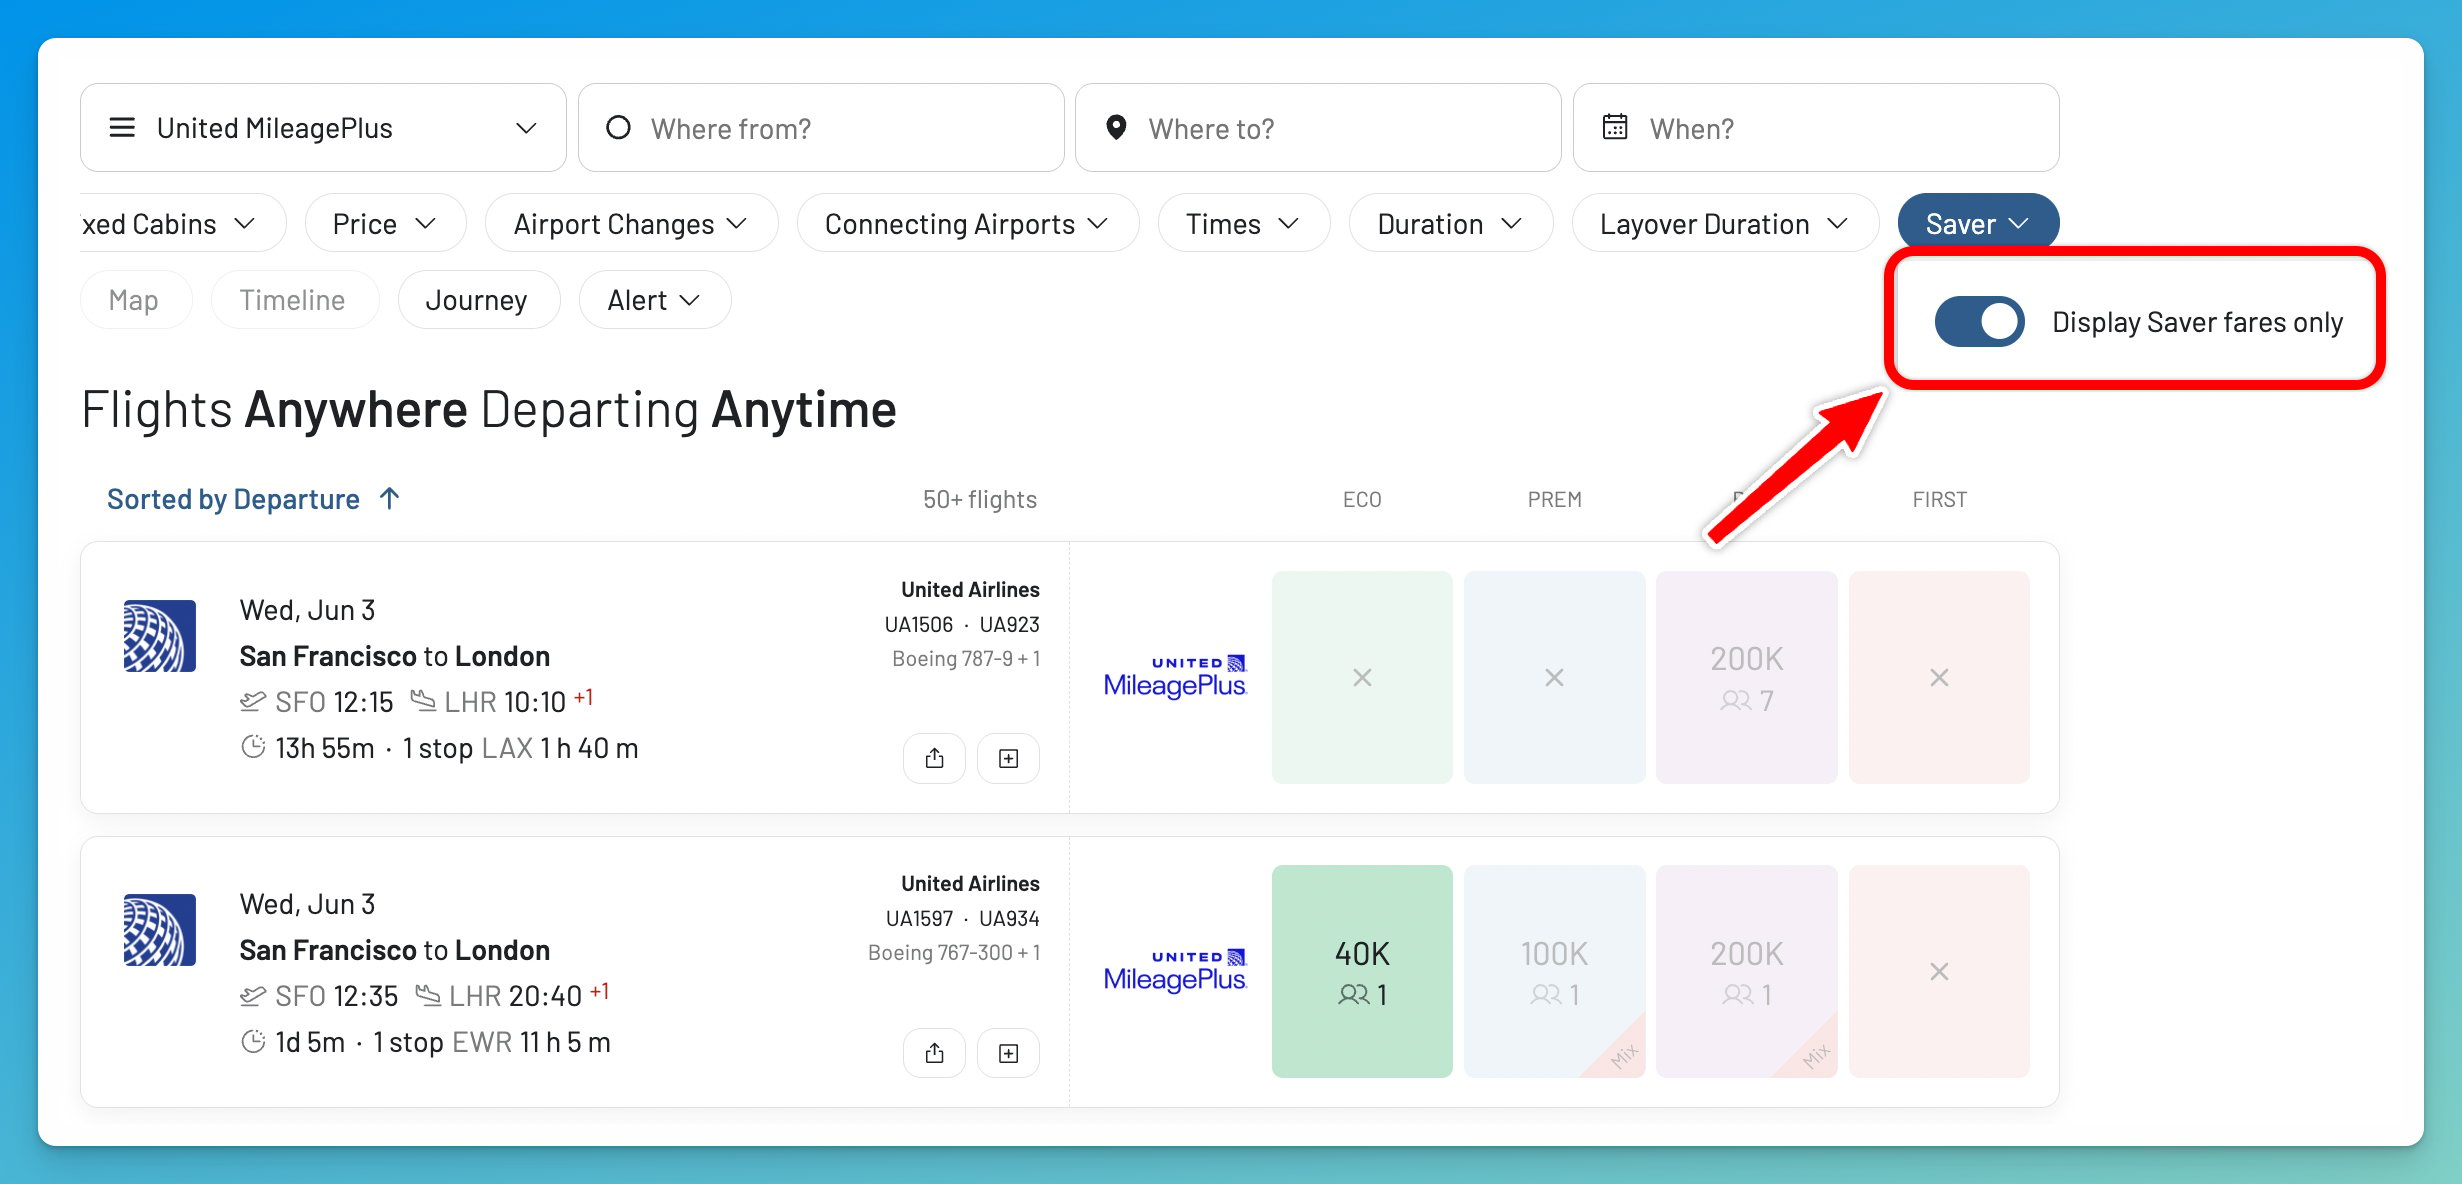
Task: Click the United Airlines logo on the UA1506 flight
Action: pyautogui.click(x=160, y=636)
